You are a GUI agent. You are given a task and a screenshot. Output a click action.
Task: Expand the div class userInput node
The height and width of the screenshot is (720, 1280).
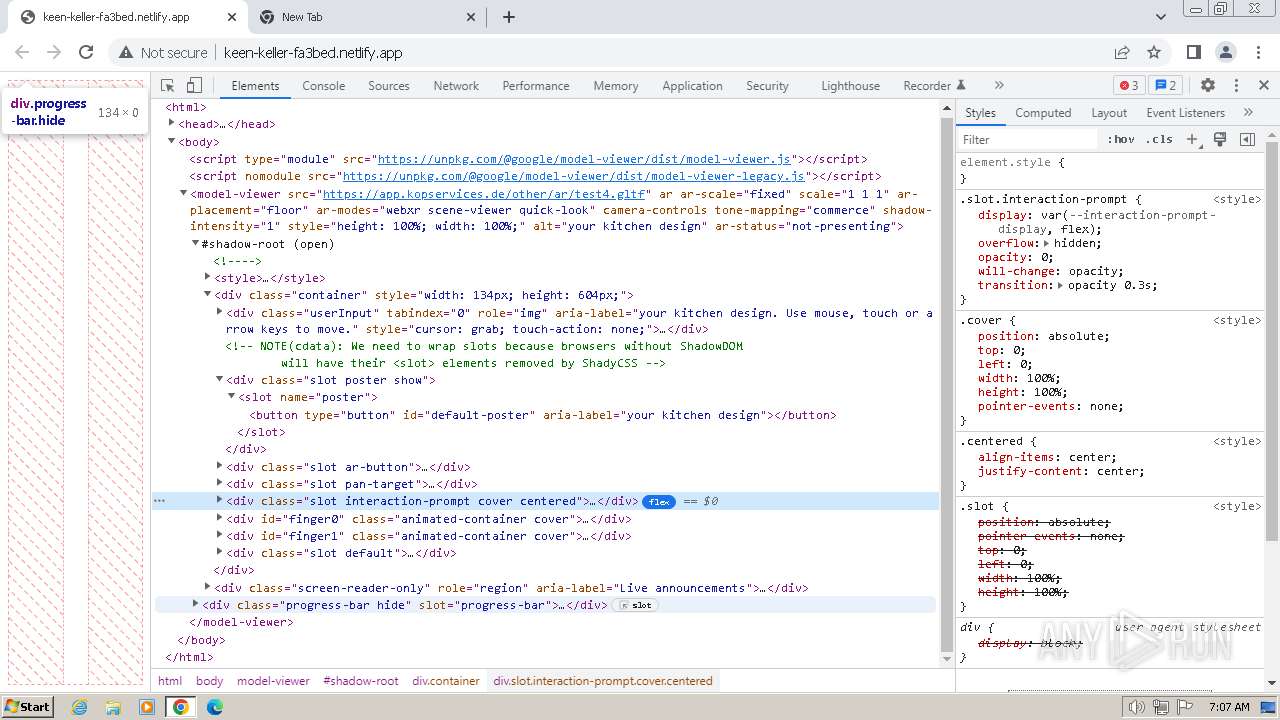pyautogui.click(x=220, y=312)
